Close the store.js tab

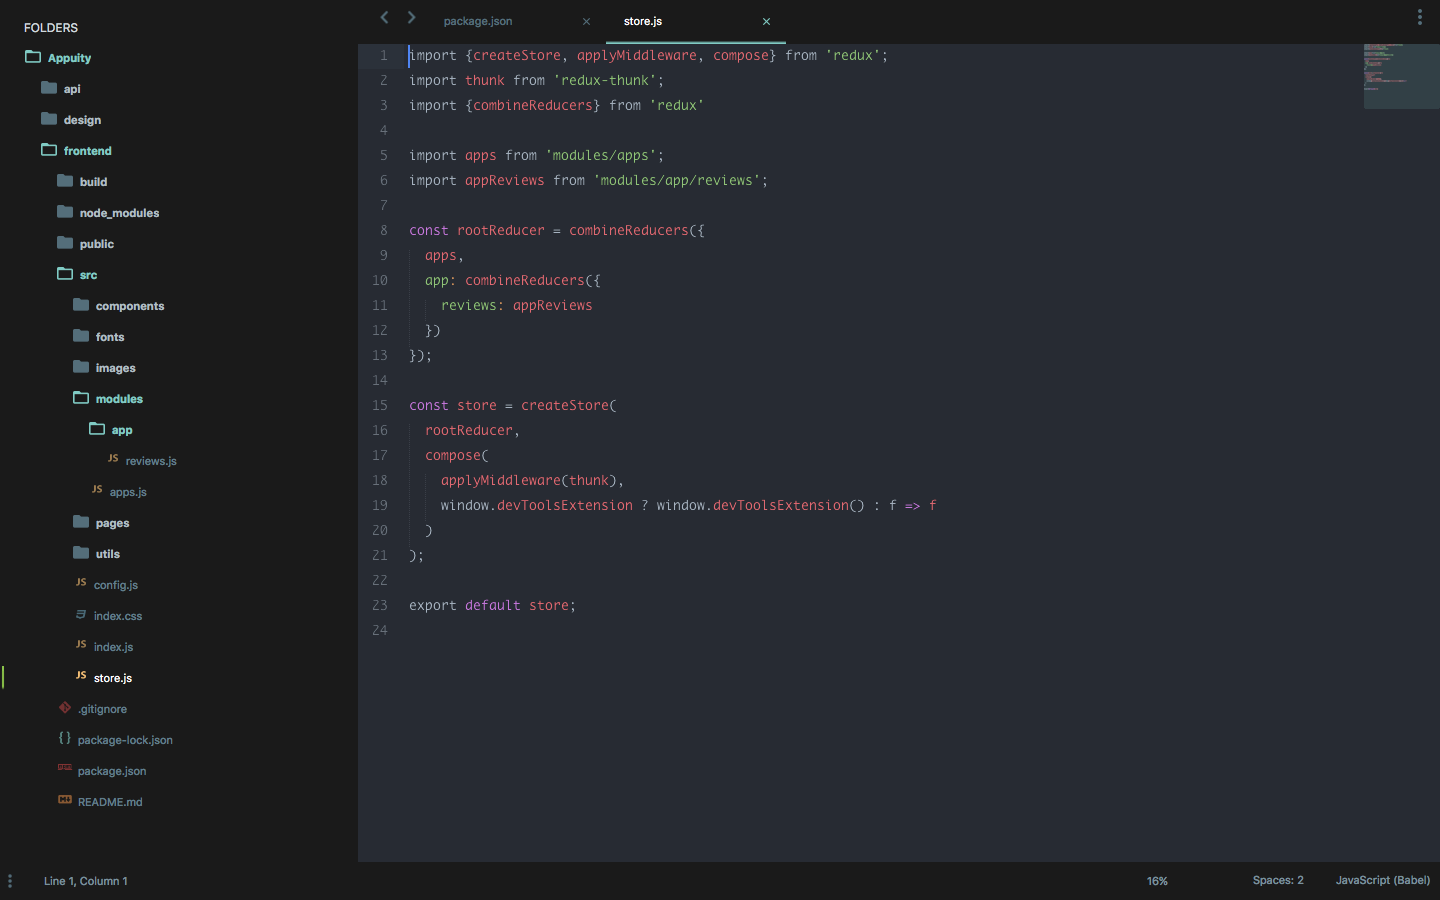(766, 21)
